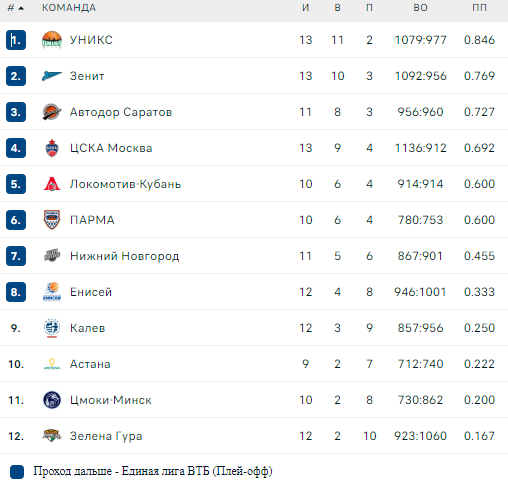The width and height of the screenshot is (508, 488).
Task: Click the Зенит team logo
Action: (52, 76)
